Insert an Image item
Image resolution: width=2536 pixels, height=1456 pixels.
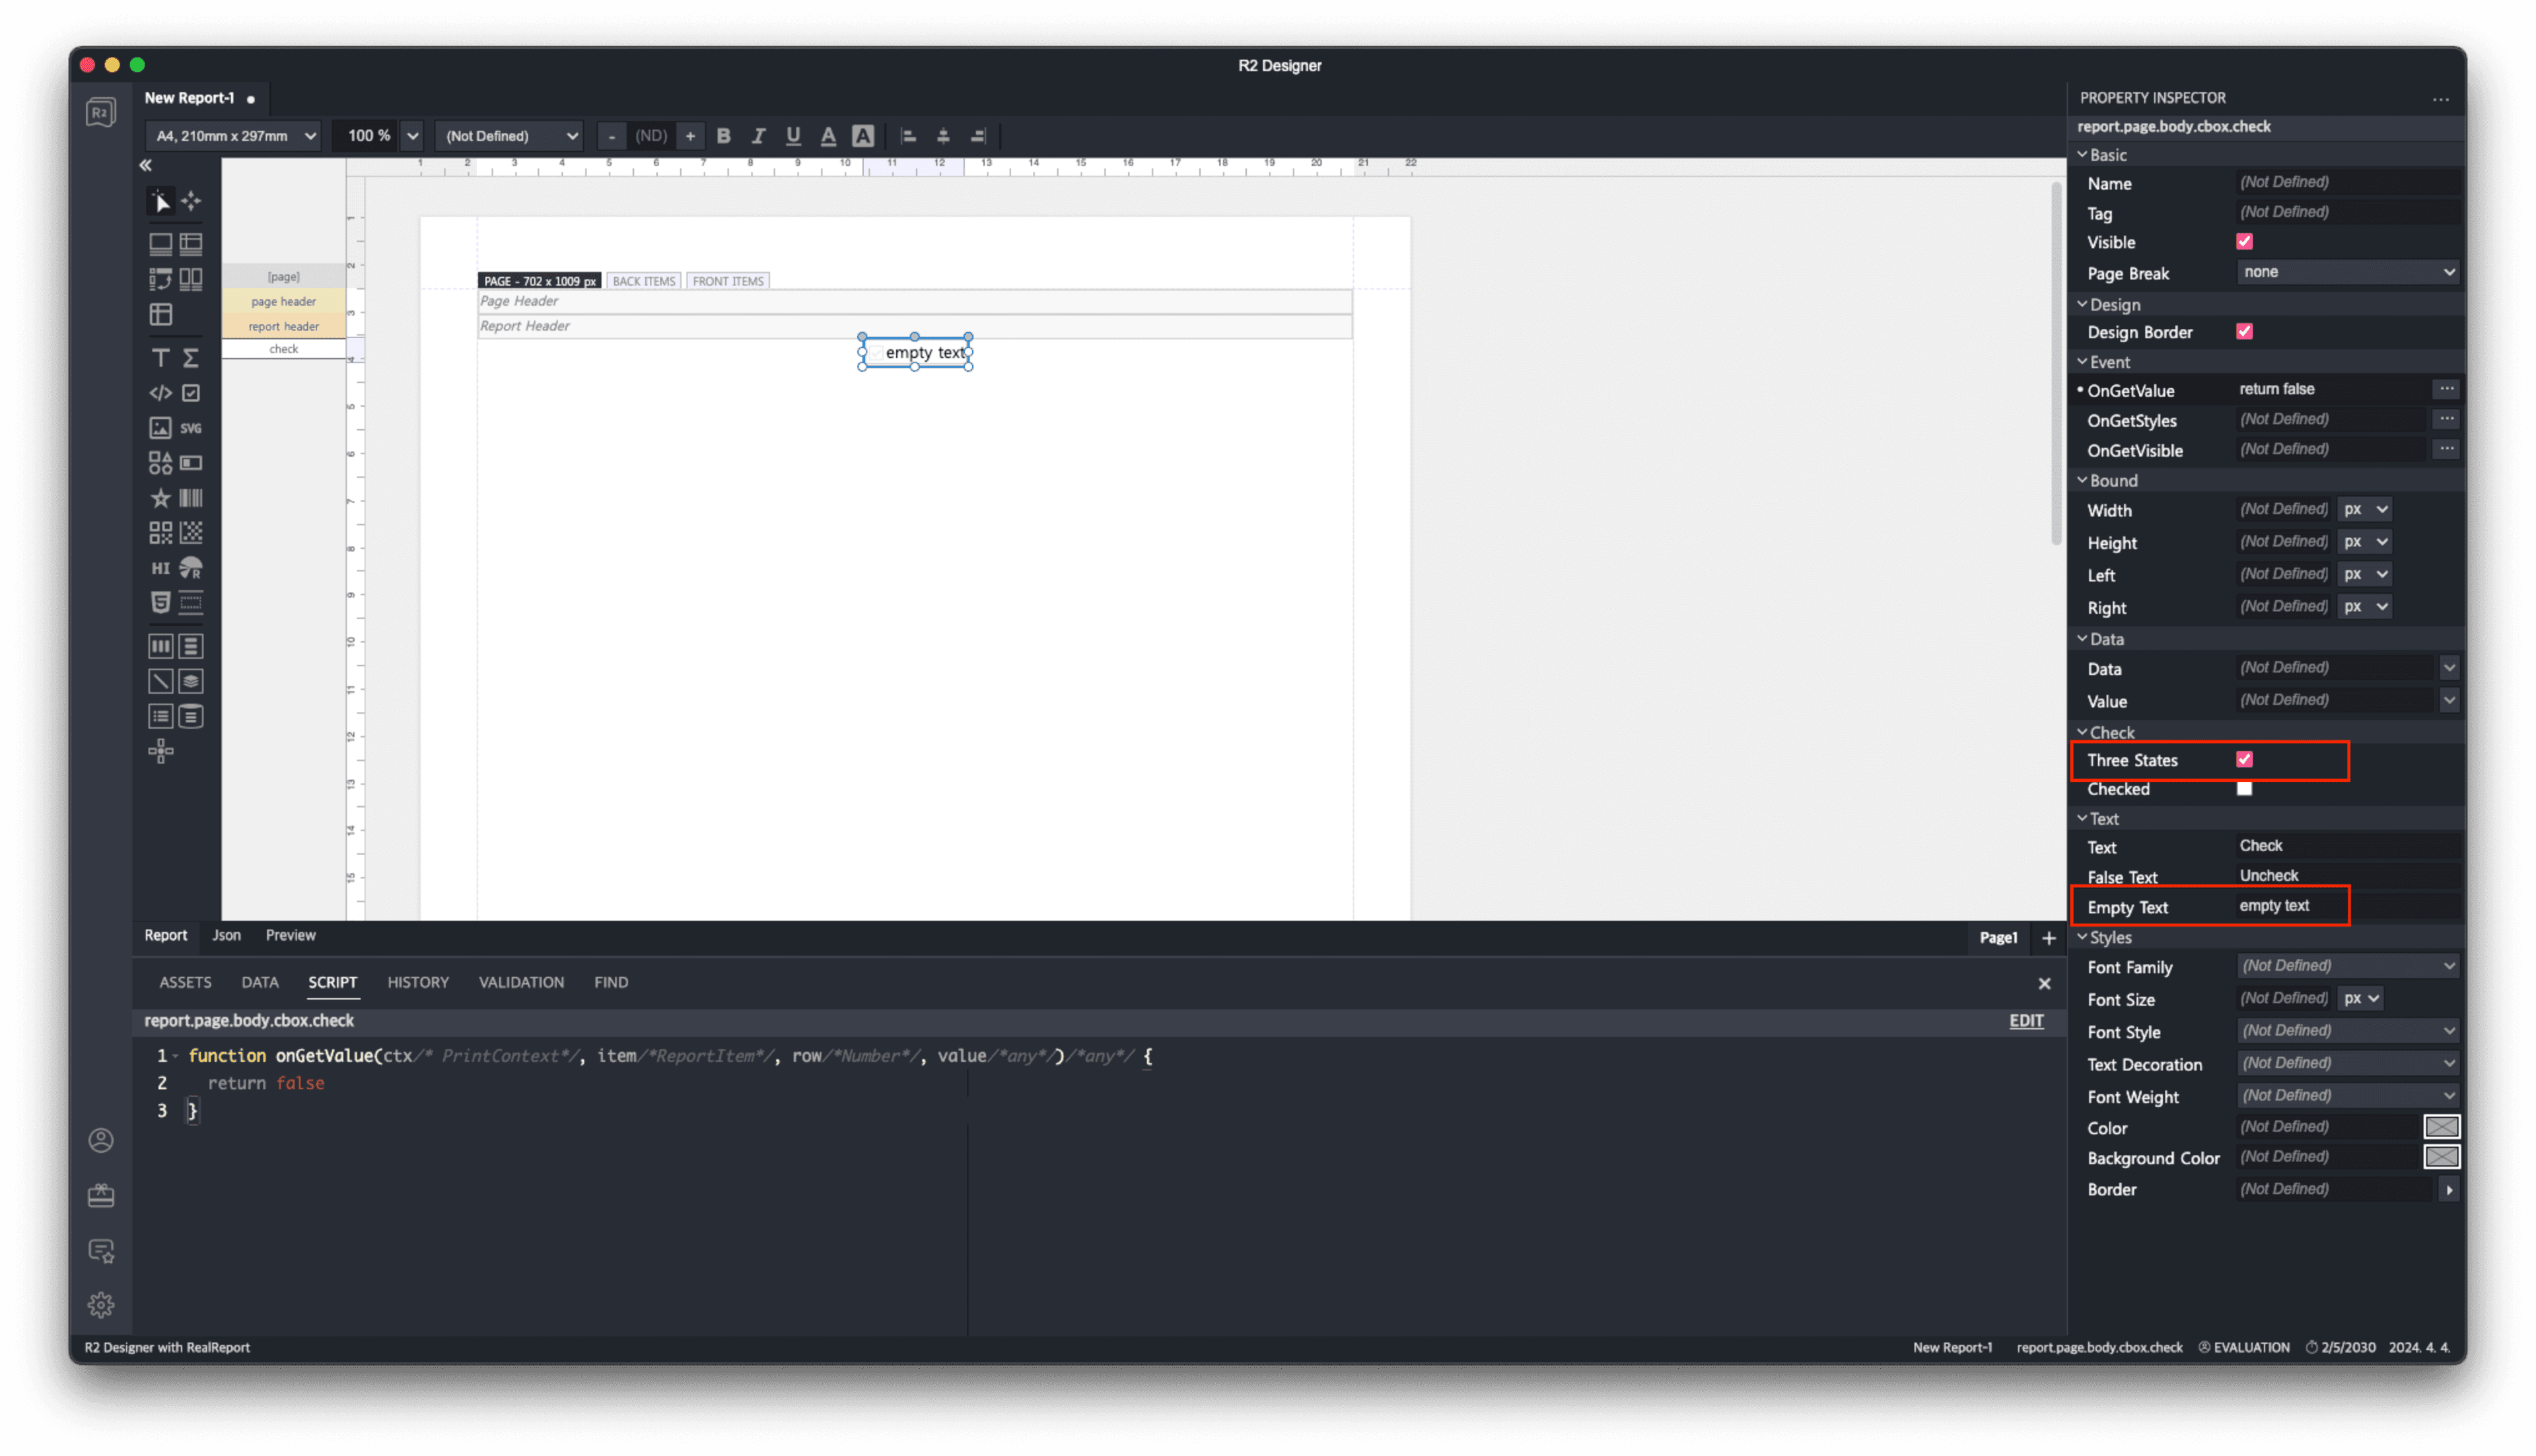(160, 428)
